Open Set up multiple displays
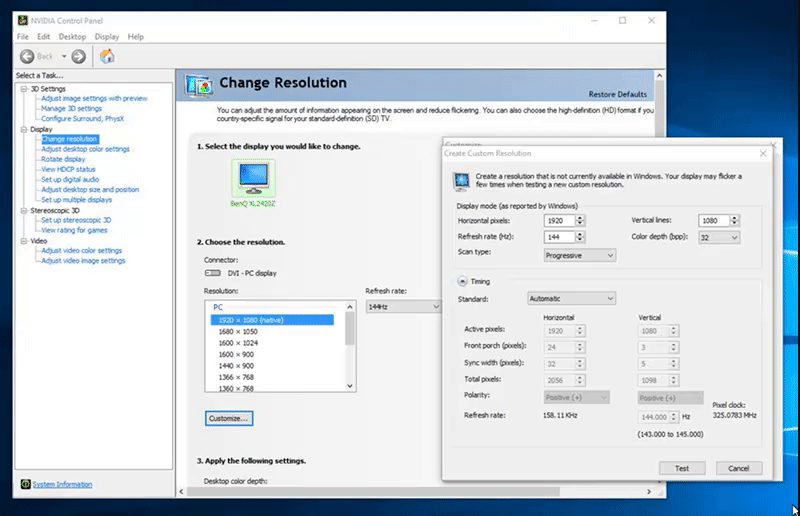The height and width of the screenshot is (516, 800). point(77,200)
